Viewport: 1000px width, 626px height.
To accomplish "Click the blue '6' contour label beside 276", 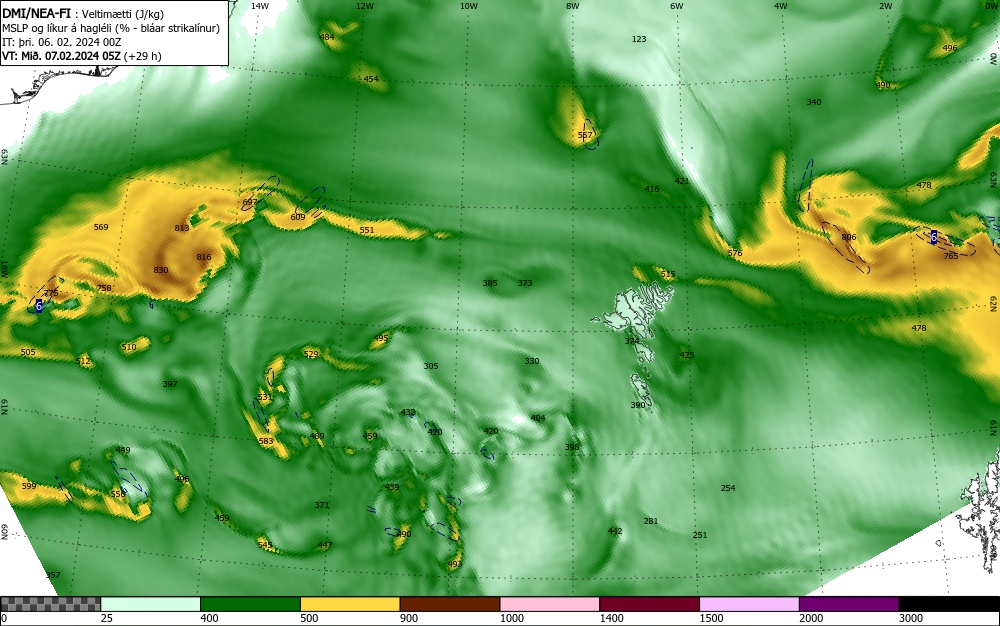I will 39,305.
